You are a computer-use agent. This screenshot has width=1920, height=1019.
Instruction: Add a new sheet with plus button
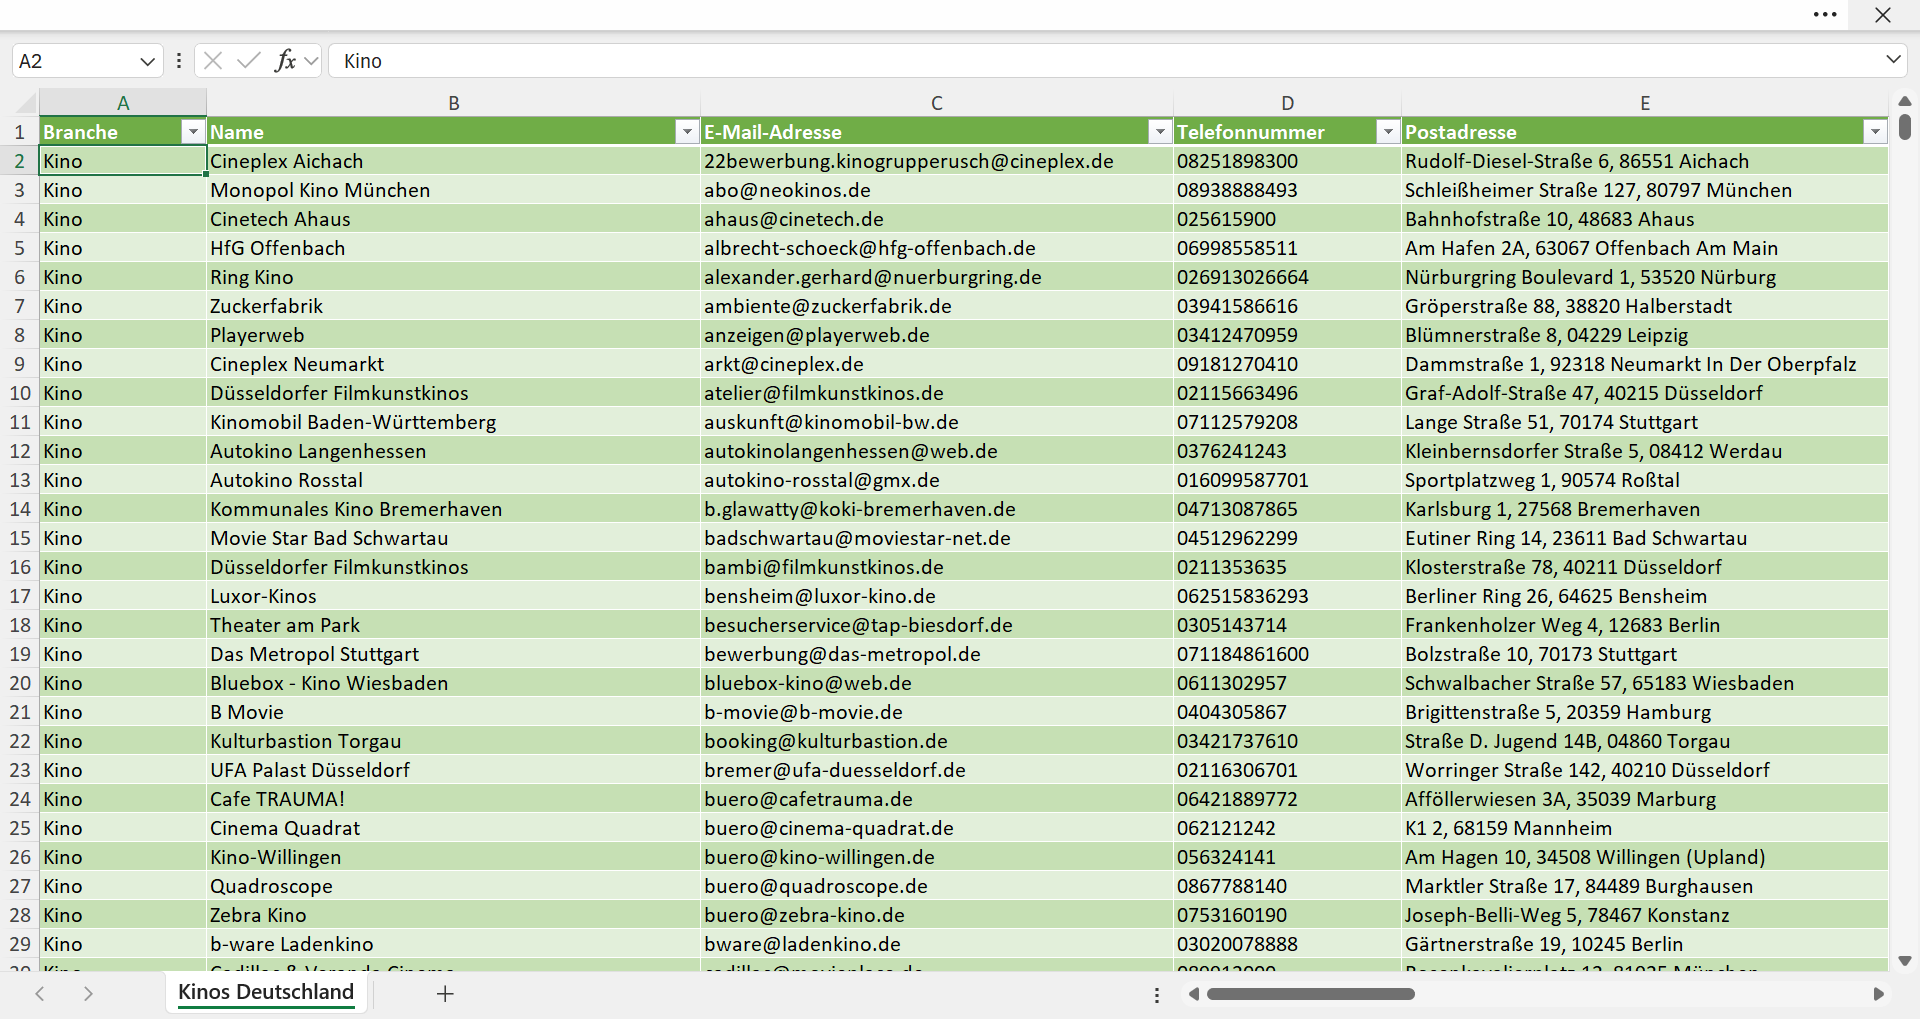[x=445, y=993]
